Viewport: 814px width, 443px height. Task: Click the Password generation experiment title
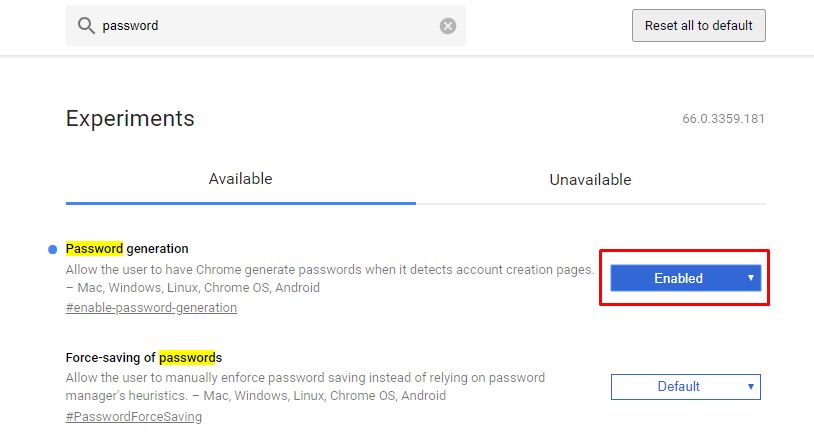point(127,248)
